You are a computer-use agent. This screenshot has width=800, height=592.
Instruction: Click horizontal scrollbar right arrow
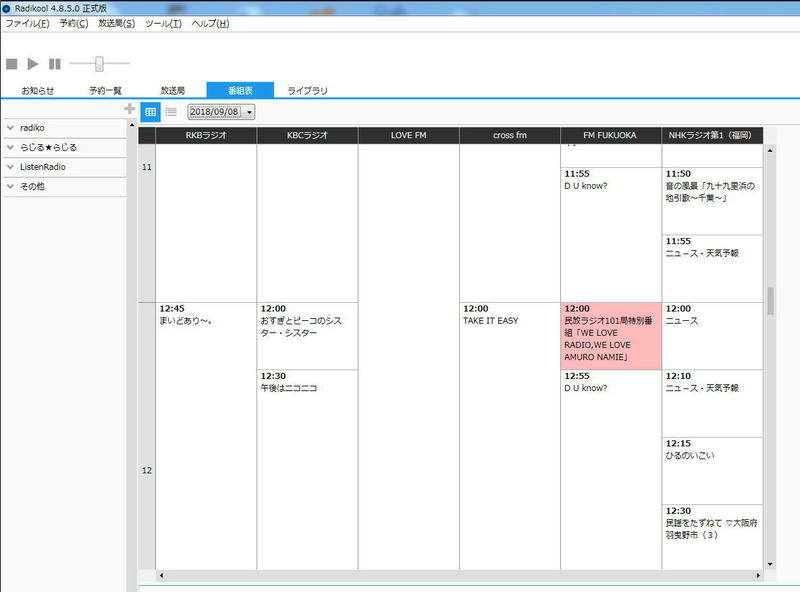point(758,575)
